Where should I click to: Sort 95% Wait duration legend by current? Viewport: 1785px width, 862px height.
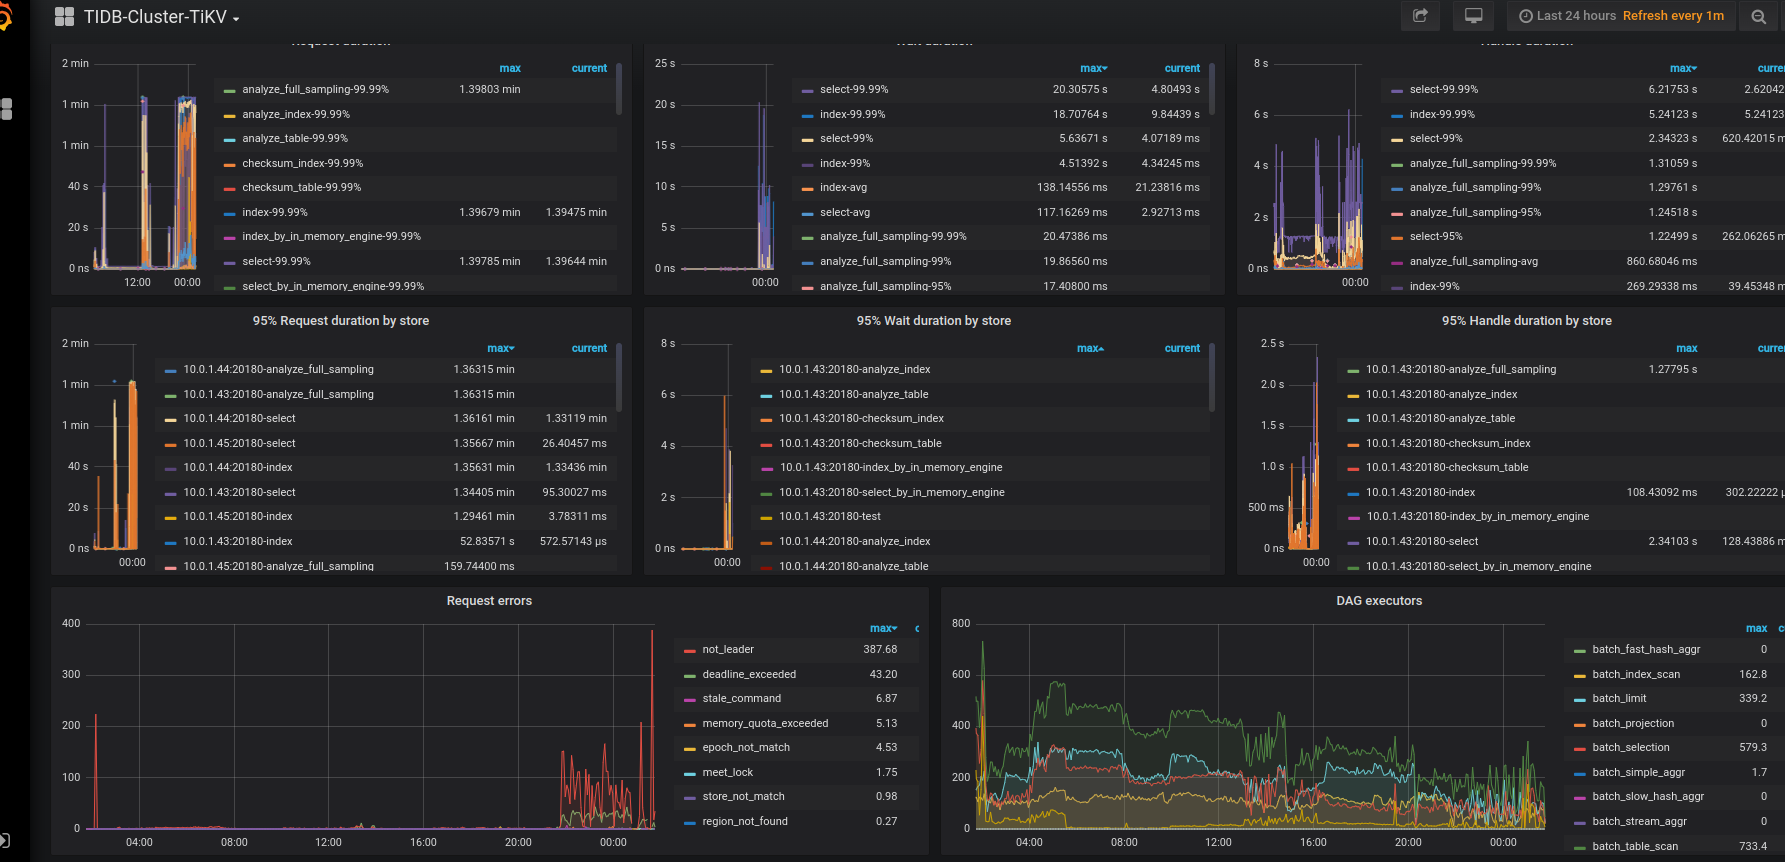[x=1181, y=348]
